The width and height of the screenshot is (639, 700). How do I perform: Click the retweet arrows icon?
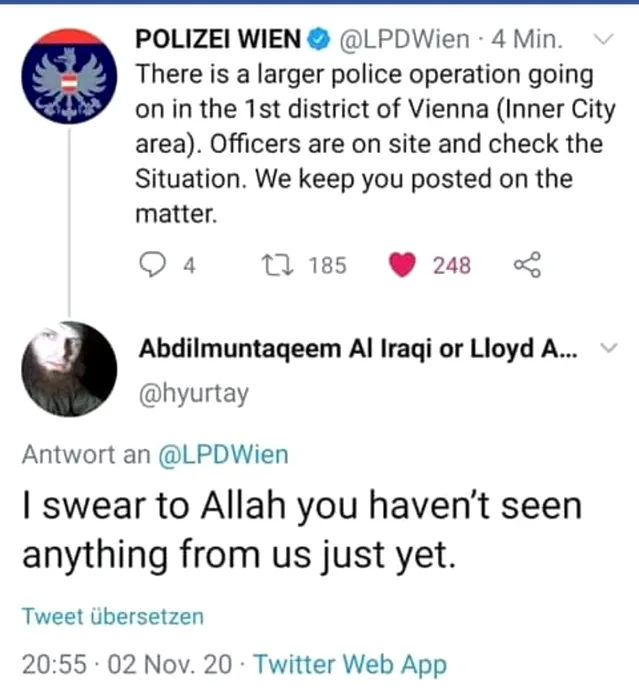277,265
